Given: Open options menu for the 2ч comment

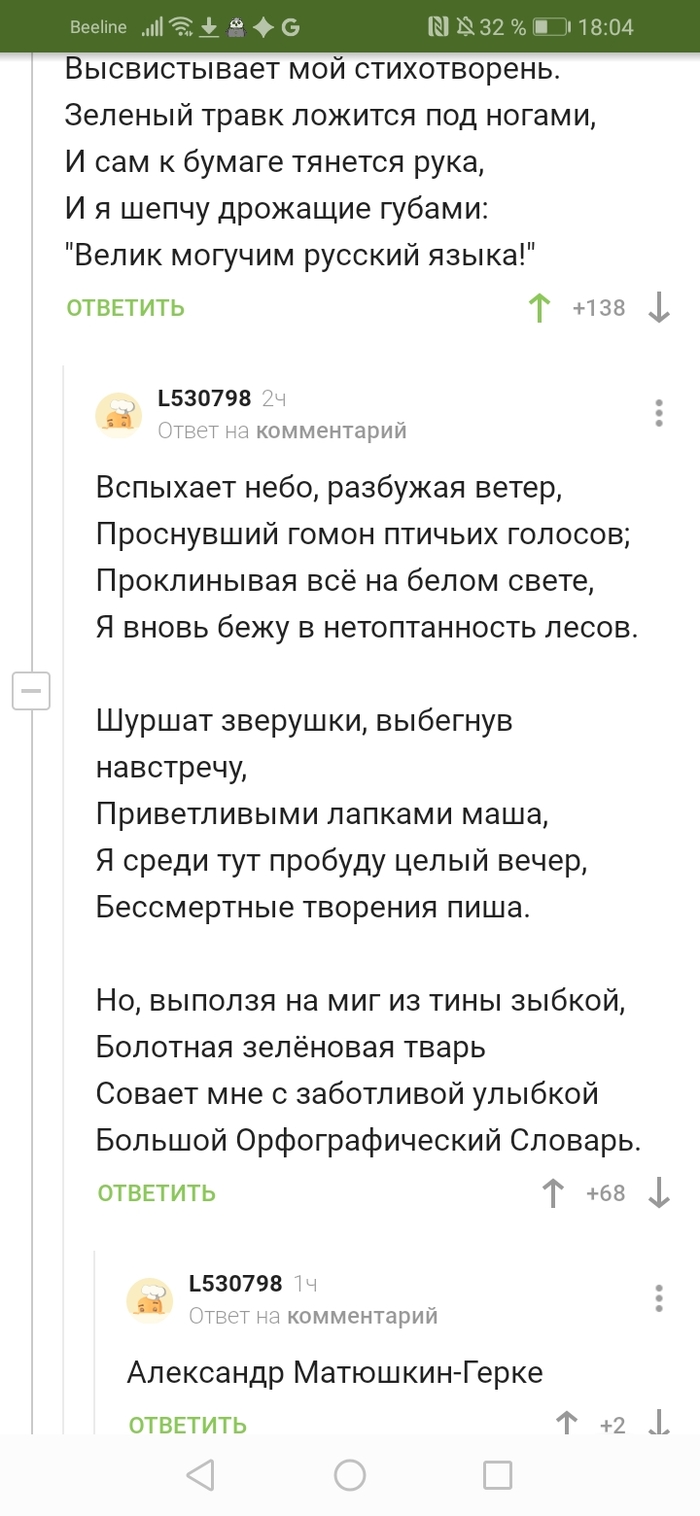Looking at the screenshot, I should 659,413.
